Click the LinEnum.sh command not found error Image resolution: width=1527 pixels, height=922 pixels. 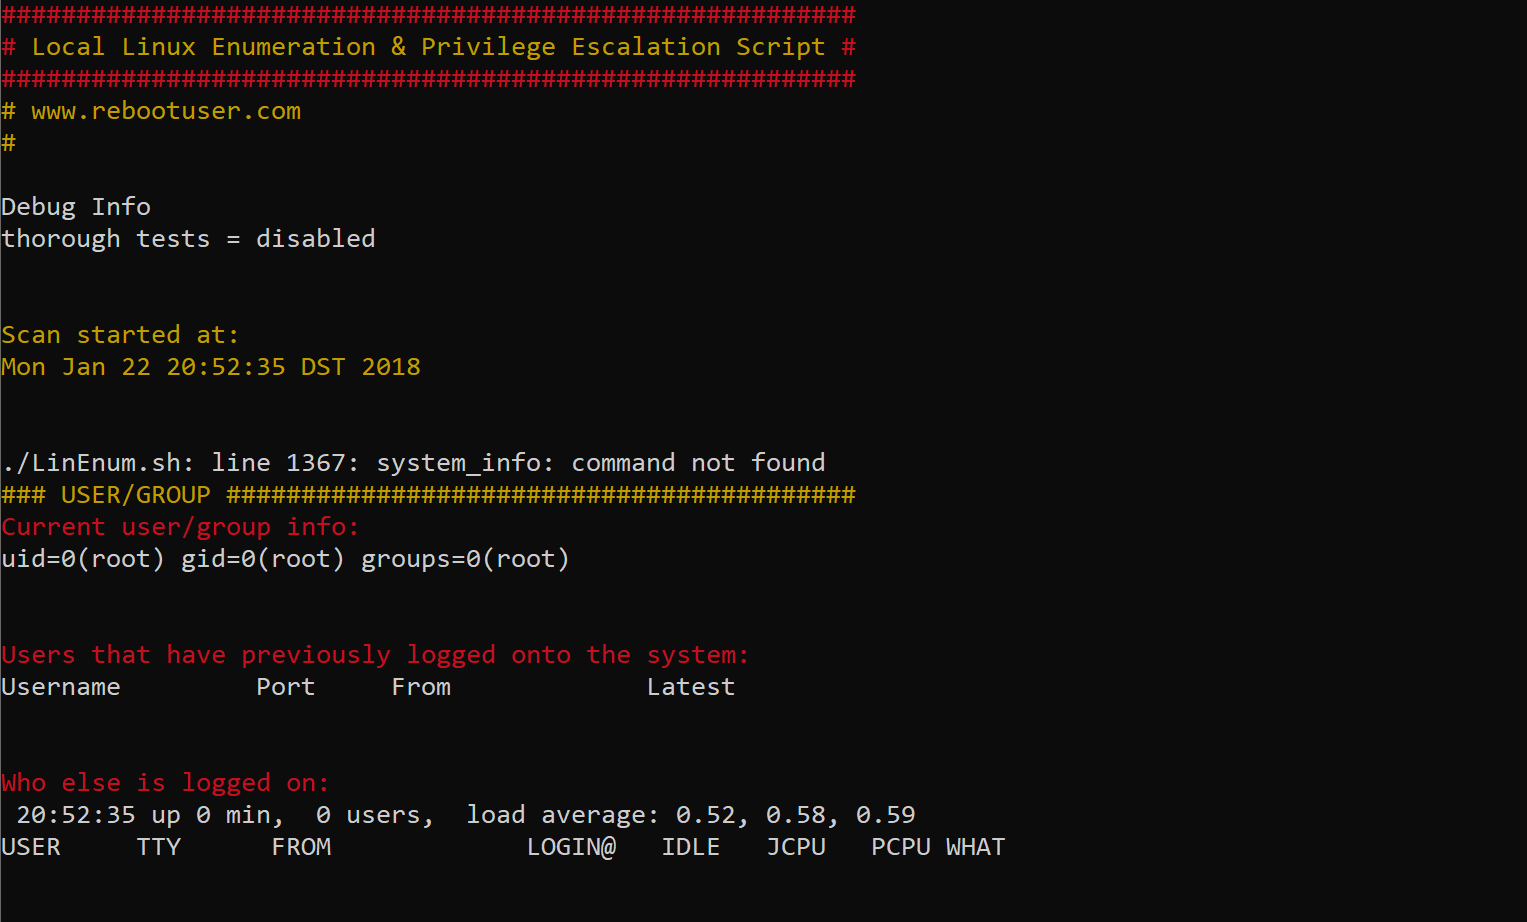point(414,463)
